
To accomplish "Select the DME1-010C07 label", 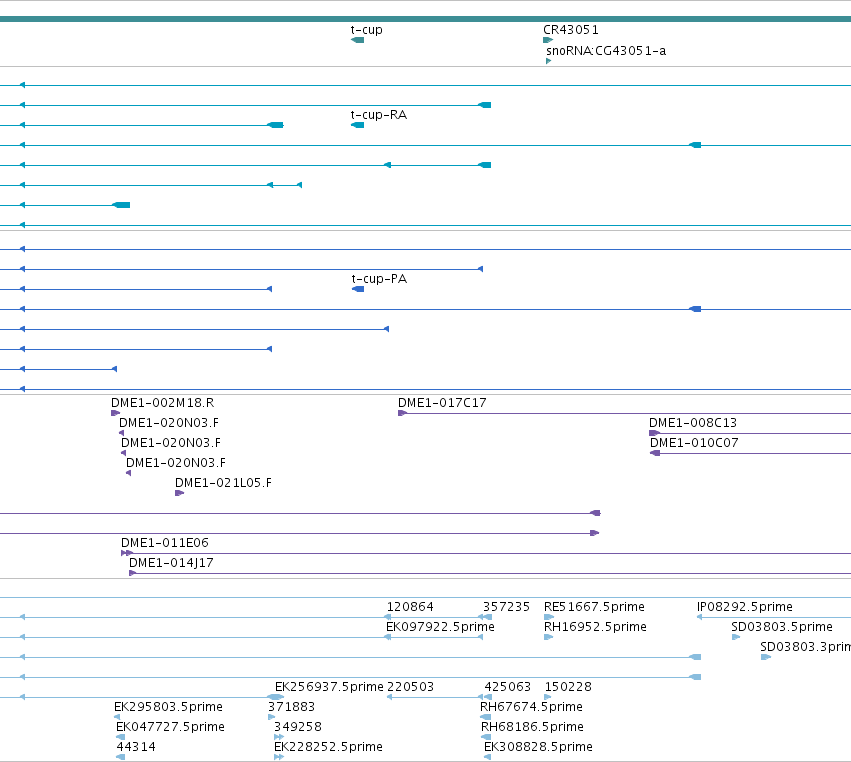I will click(x=694, y=442).
